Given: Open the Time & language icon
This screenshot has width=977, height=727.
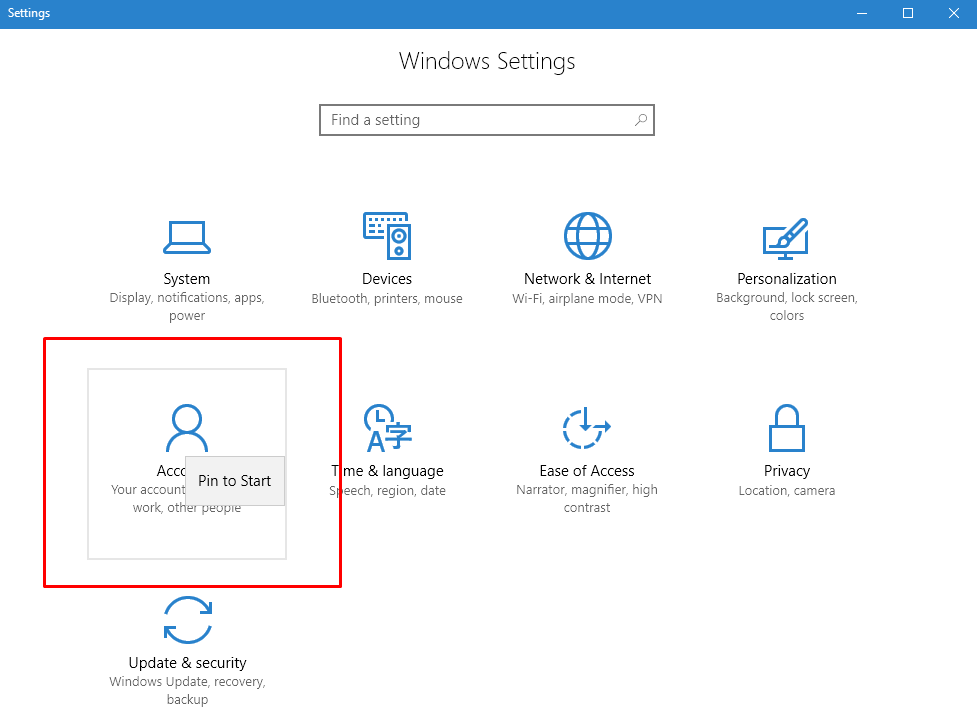Looking at the screenshot, I should click(388, 428).
